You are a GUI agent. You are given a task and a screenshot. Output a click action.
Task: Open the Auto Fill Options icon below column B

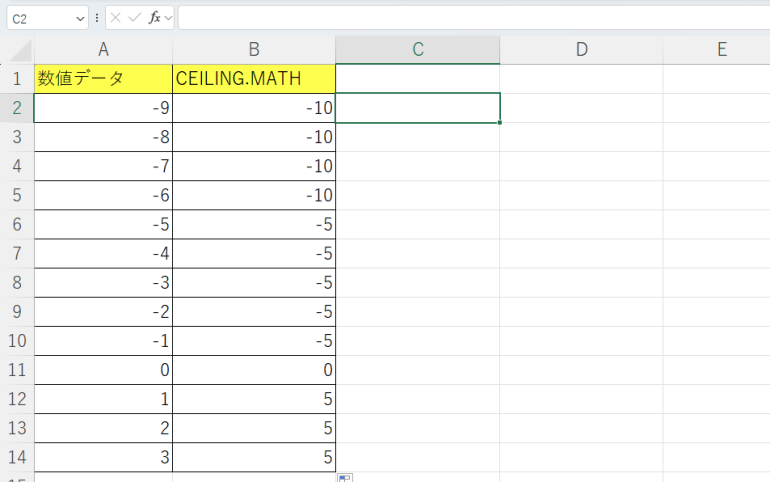click(x=344, y=478)
